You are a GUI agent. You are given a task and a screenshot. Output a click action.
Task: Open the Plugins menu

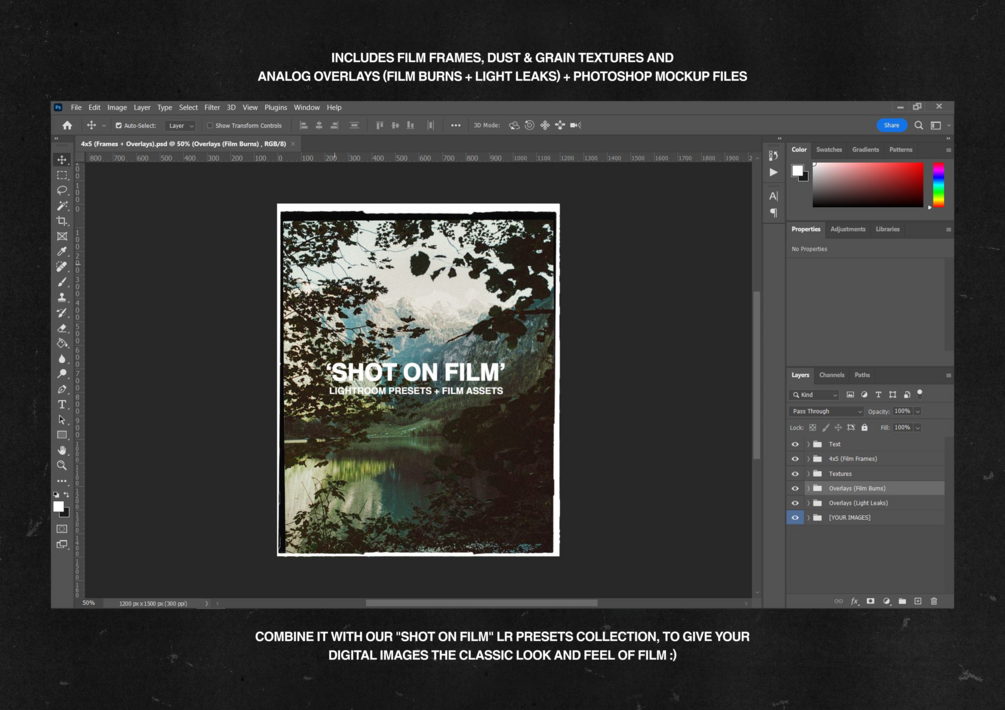(276, 108)
